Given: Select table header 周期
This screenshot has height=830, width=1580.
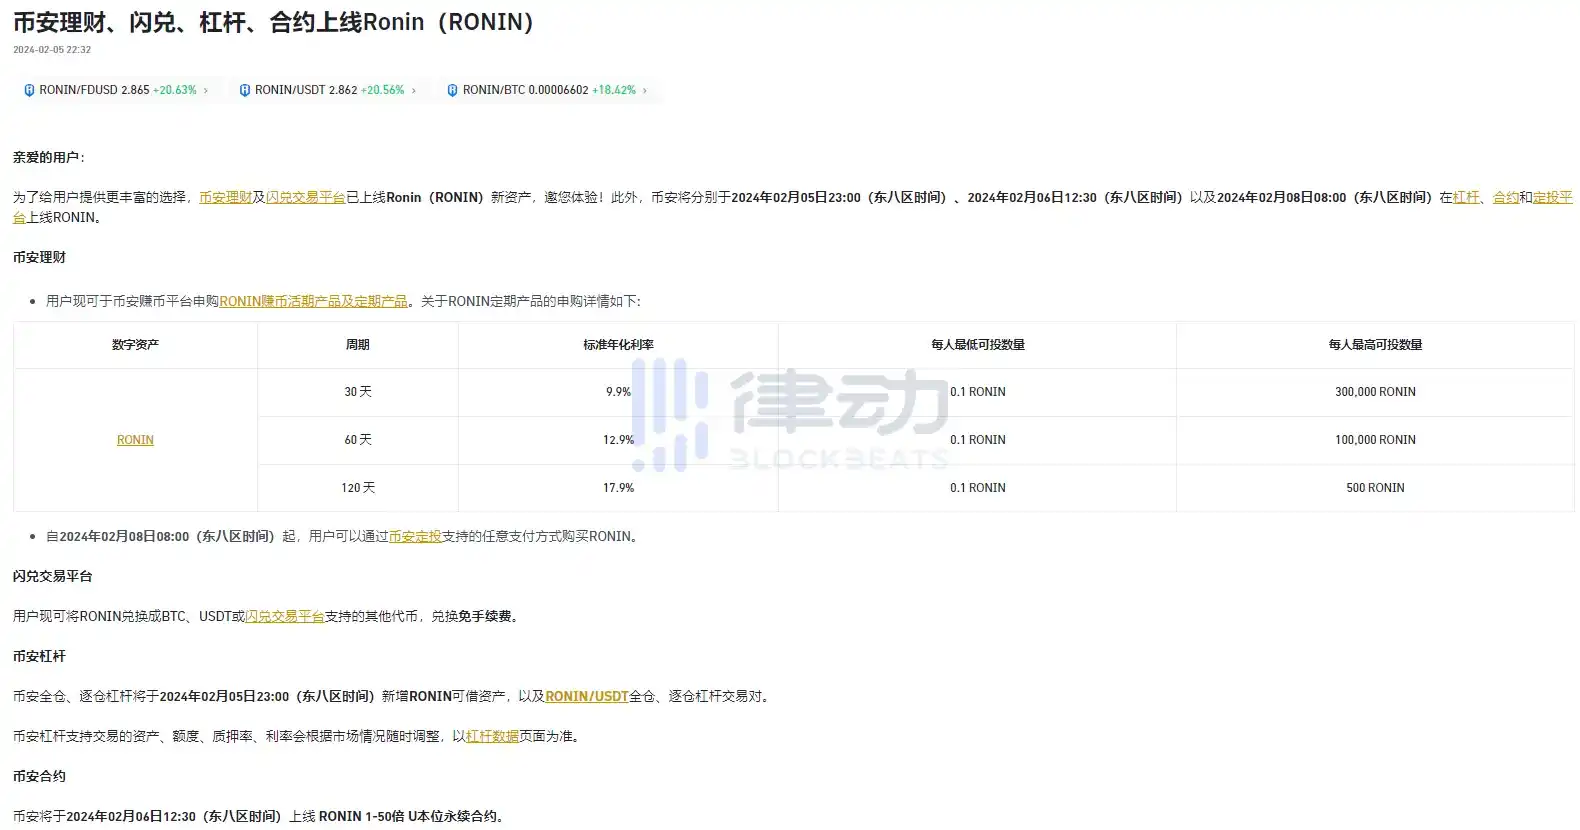Looking at the screenshot, I should click(358, 345).
